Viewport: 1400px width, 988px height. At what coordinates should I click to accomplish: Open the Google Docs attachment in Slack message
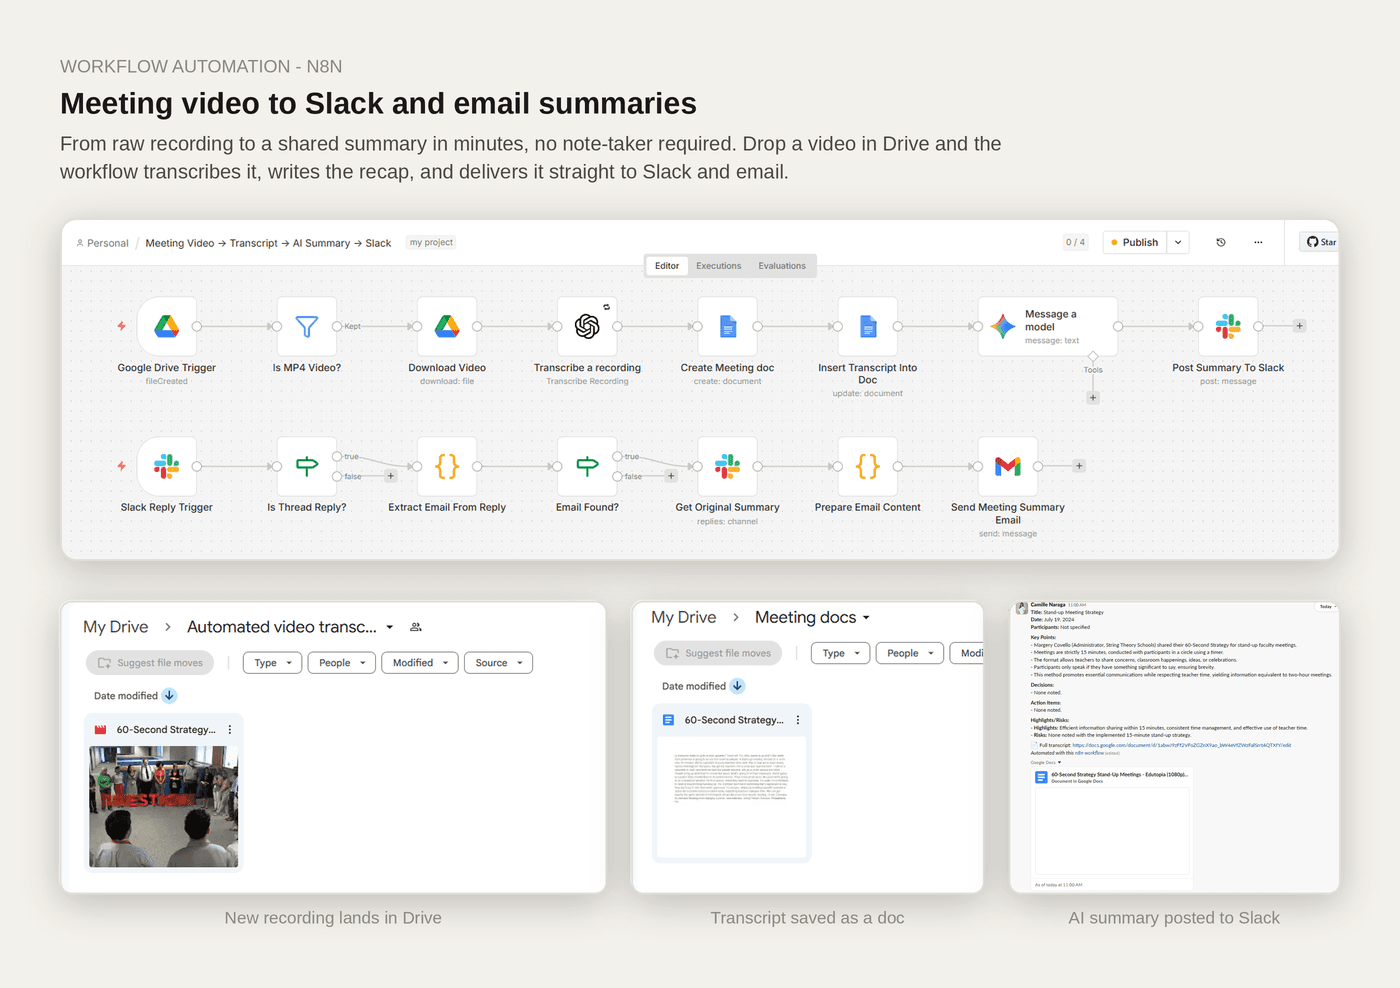pos(1112,828)
